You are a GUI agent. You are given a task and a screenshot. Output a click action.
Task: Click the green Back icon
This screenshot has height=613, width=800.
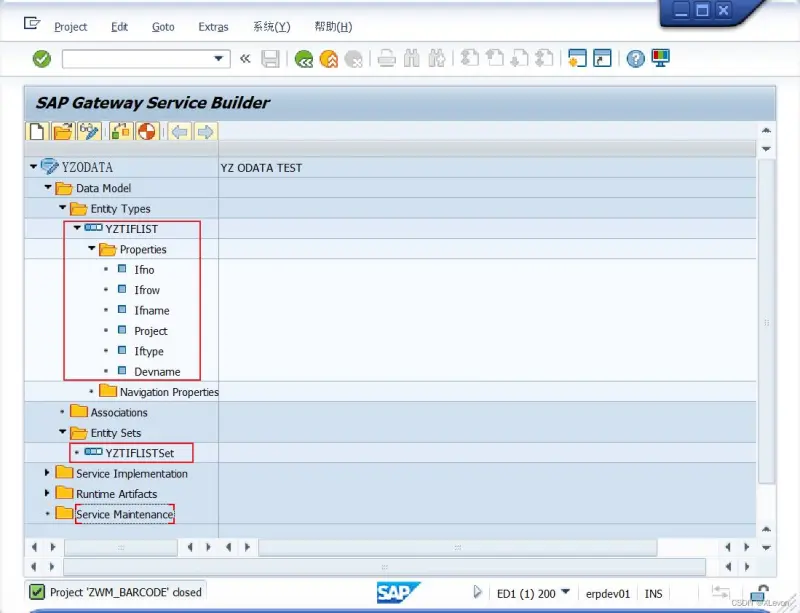tap(304, 59)
